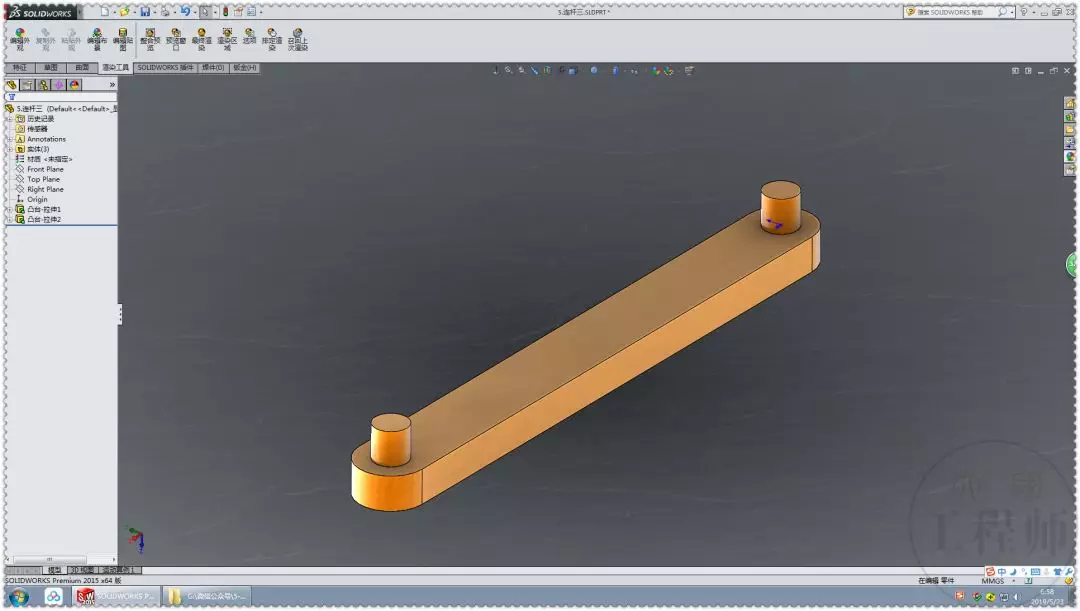Switch to the 草图 ribbon tab

[51, 68]
